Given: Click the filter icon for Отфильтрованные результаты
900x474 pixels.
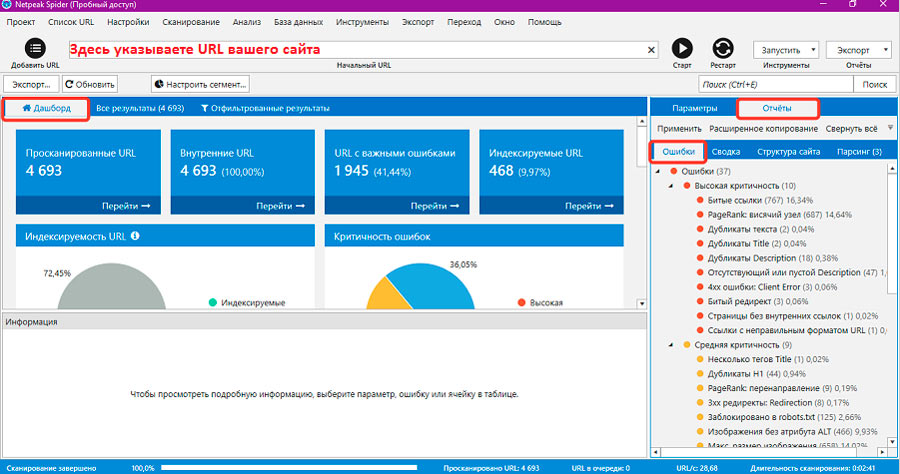Looking at the screenshot, I should click(205, 108).
